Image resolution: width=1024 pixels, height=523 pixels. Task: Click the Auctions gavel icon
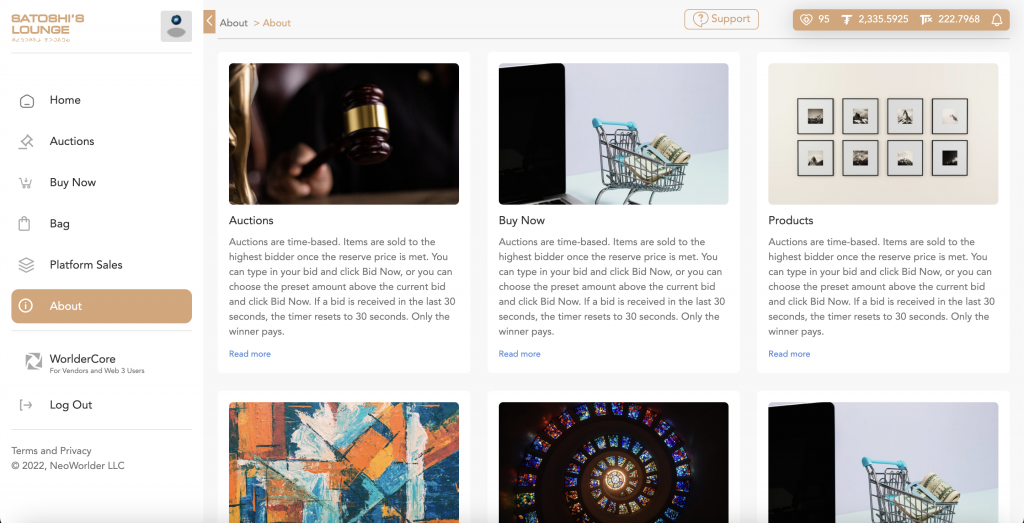click(26, 142)
